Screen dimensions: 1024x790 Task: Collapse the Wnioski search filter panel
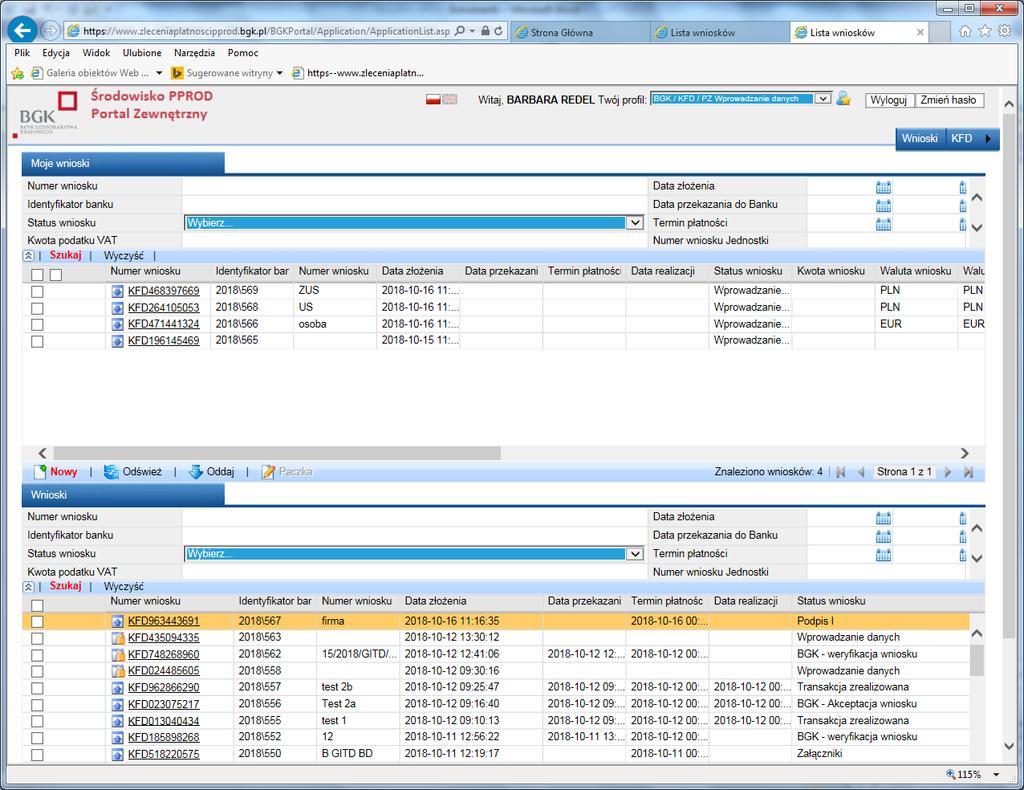coord(29,587)
